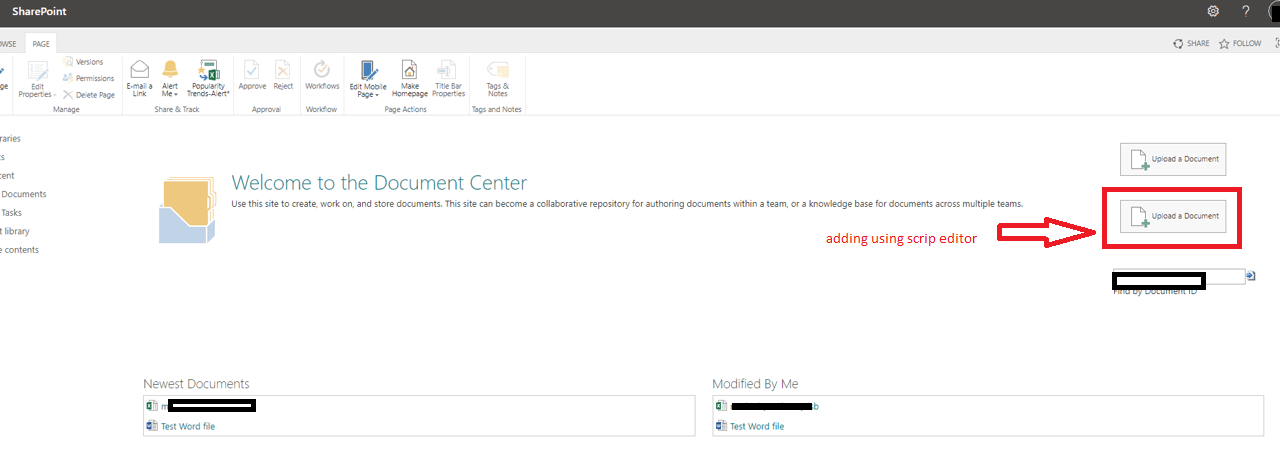Image resolution: width=1280 pixels, height=470 pixels.
Task: Click the Document Center folder image
Action: 189,208
